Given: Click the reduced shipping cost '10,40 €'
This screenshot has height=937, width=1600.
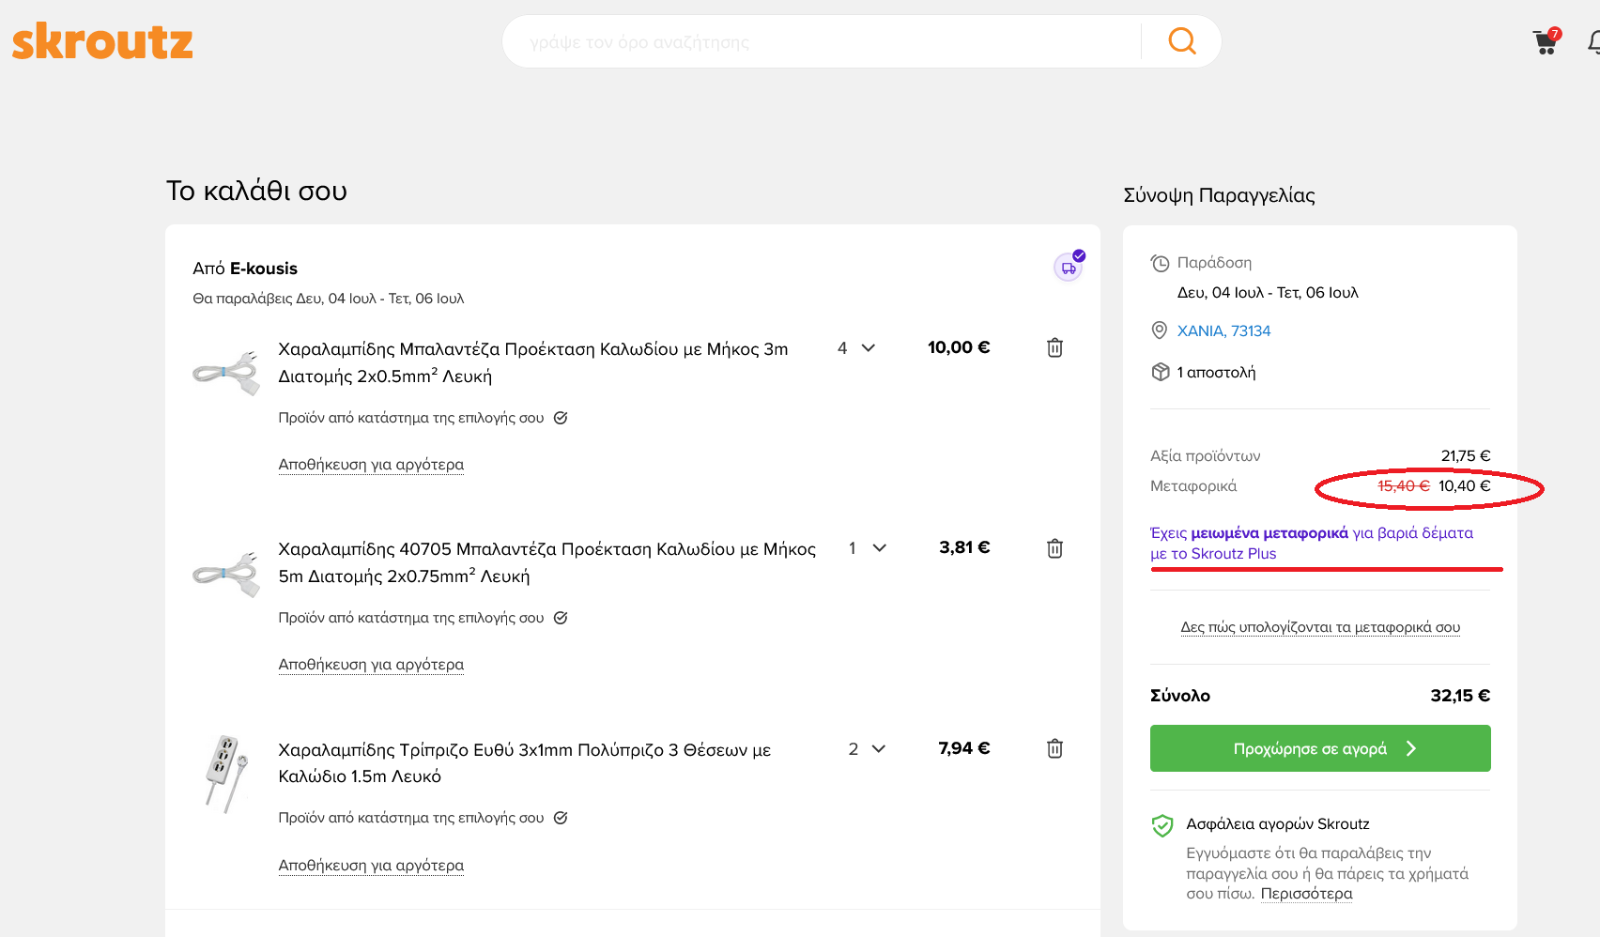Looking at the screenshot, I should tap(1464, 486).
